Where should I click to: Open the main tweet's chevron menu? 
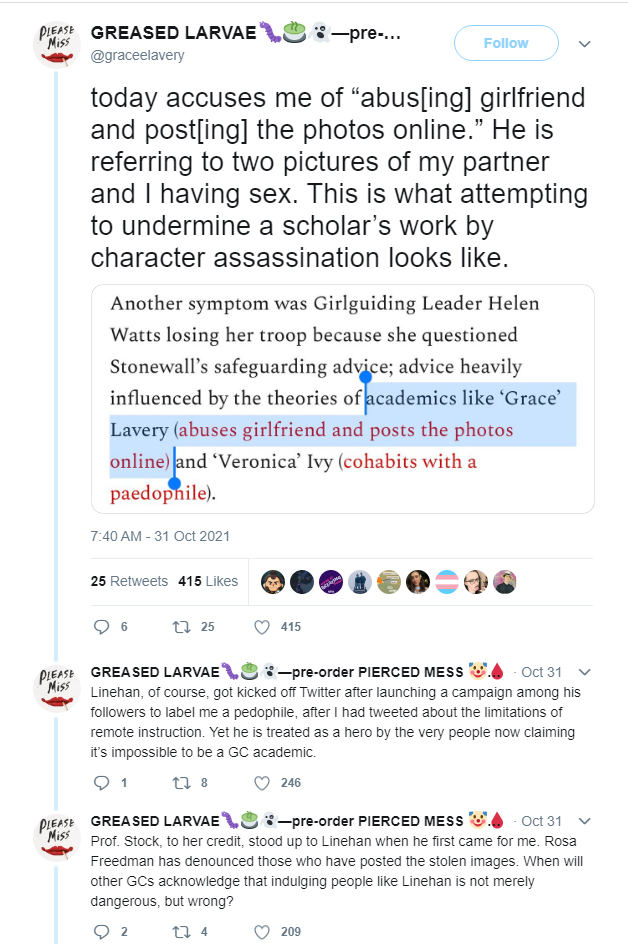coord(585,44)
